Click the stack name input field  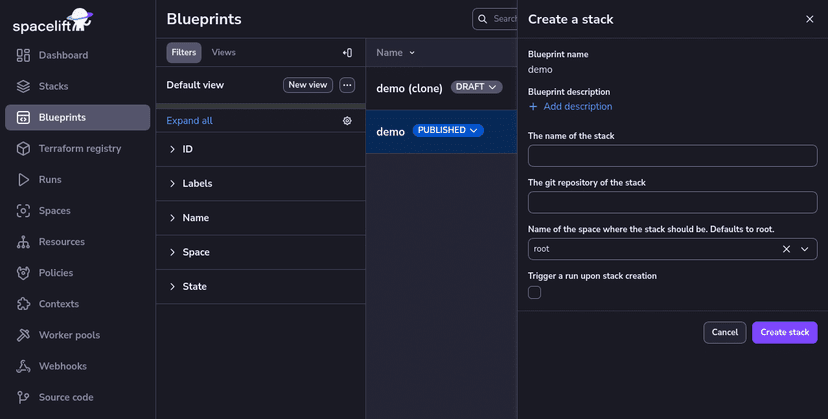coord(672,156)
